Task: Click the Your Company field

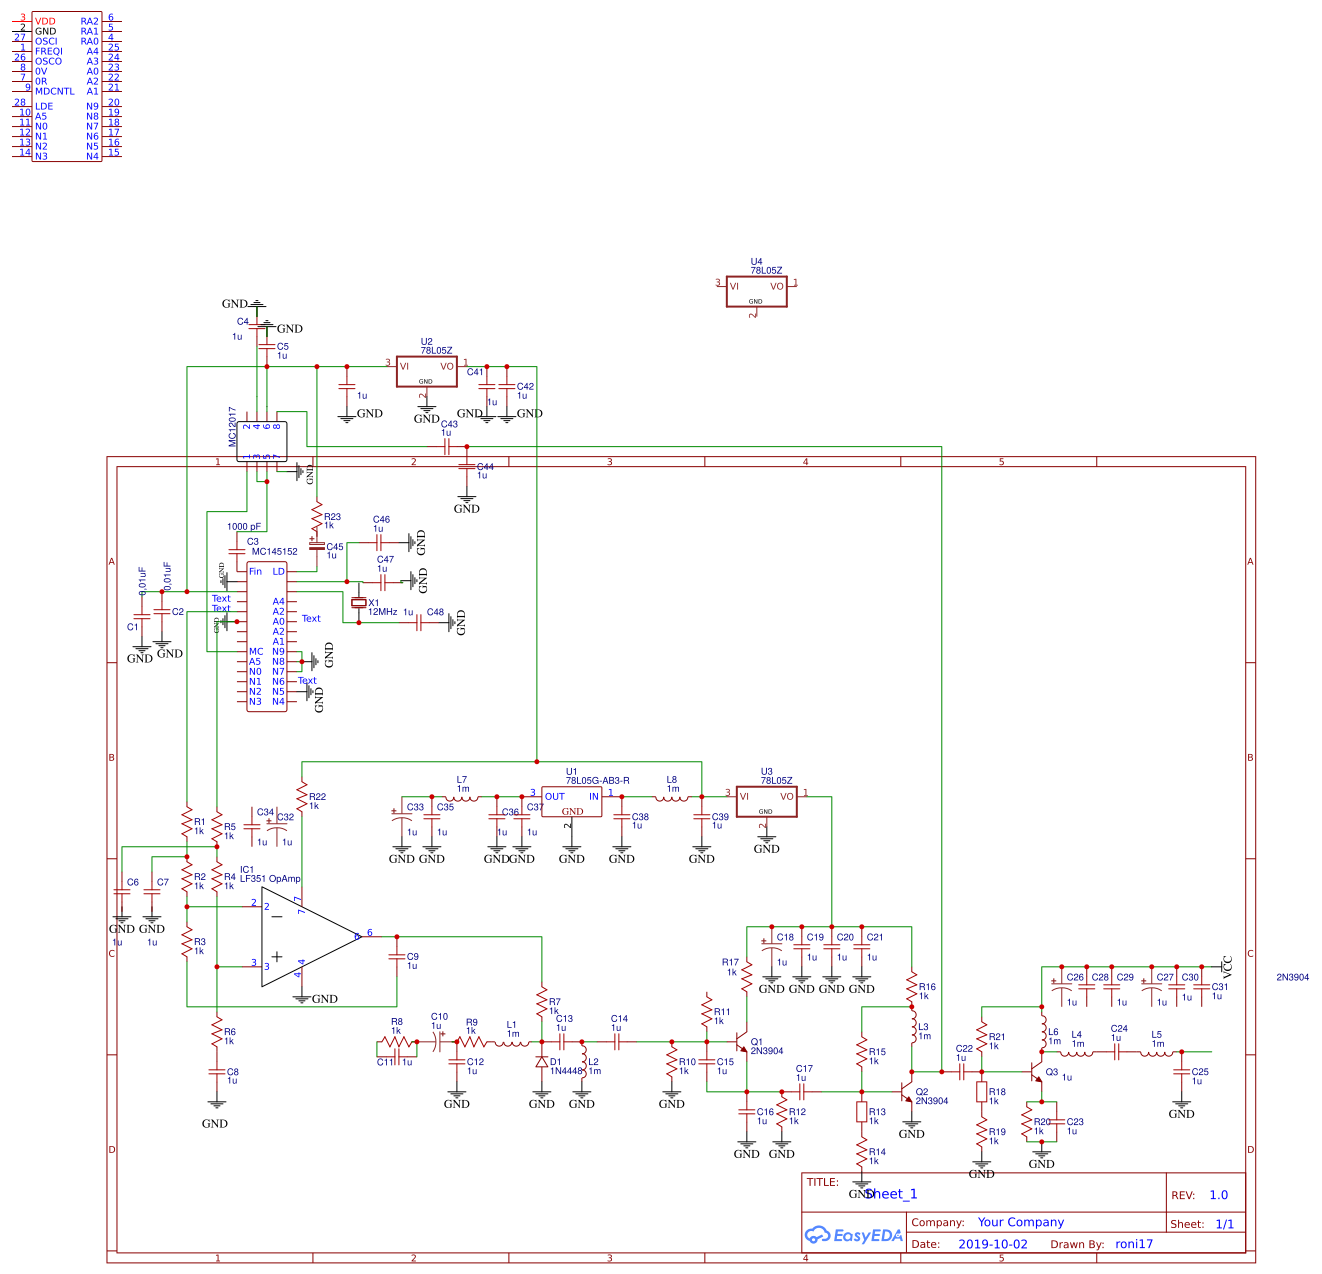Action: point(1021,1222)
